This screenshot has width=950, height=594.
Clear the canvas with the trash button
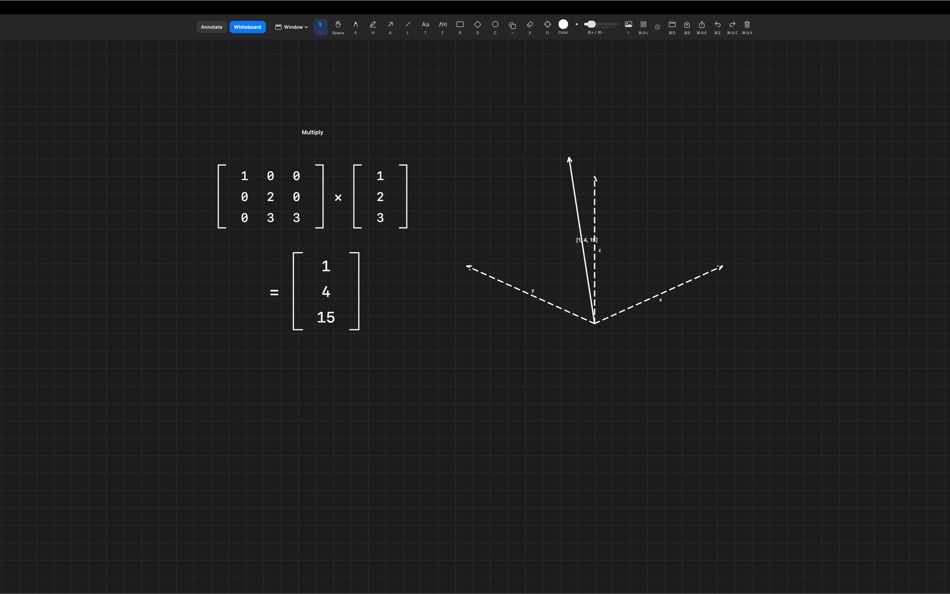click(x=748, y=23)
